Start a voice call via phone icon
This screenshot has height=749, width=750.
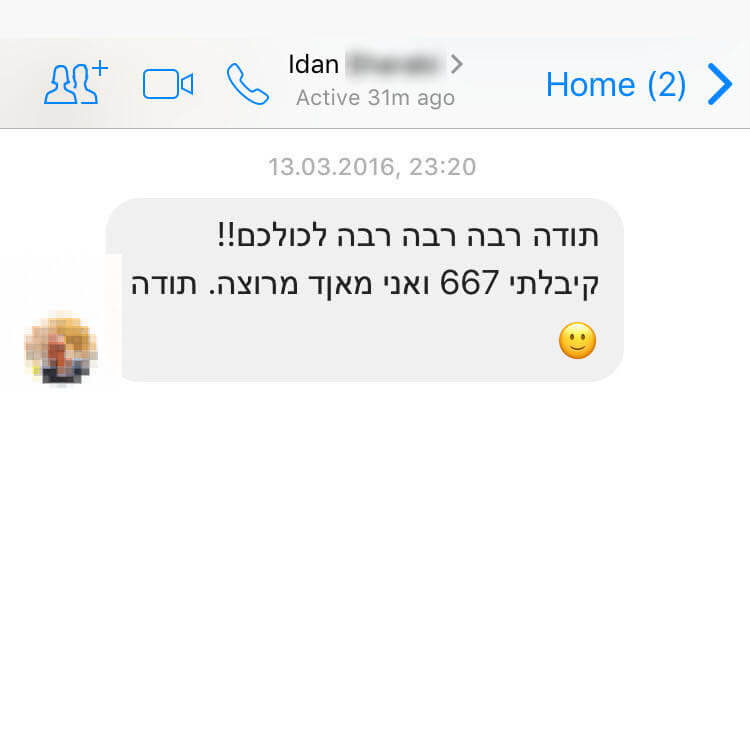[x=247, y=84]
